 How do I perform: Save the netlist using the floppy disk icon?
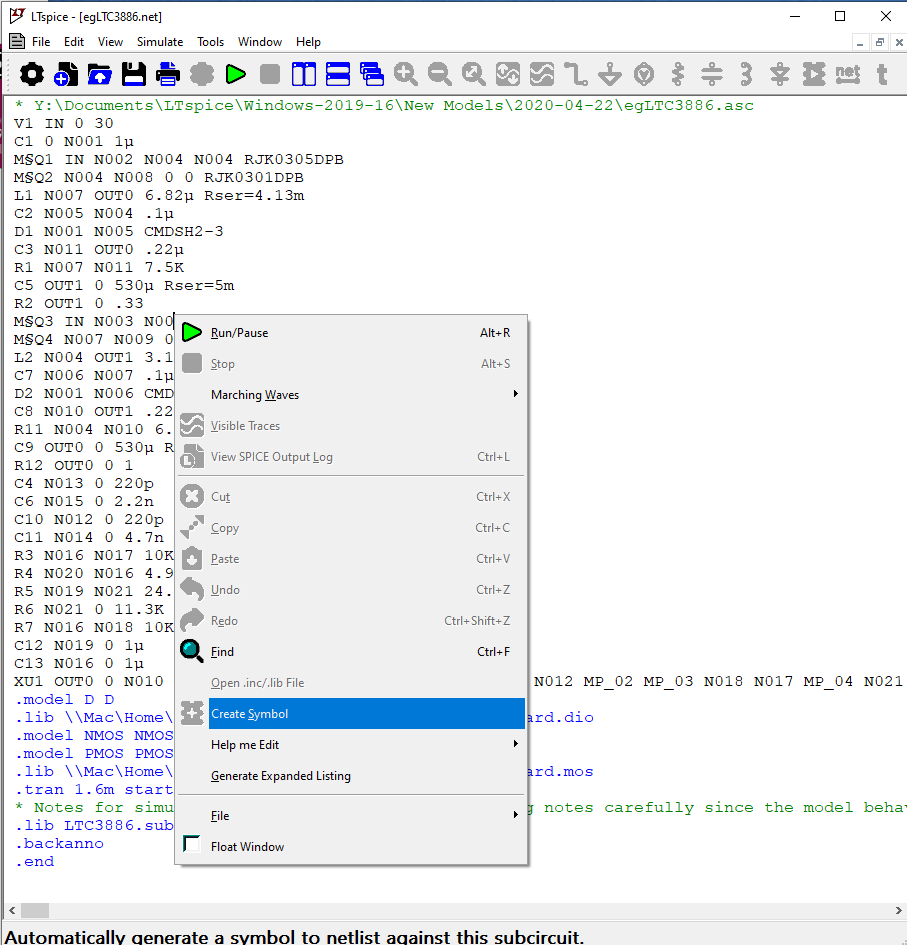pyautogui.click(x=134, y=74)
